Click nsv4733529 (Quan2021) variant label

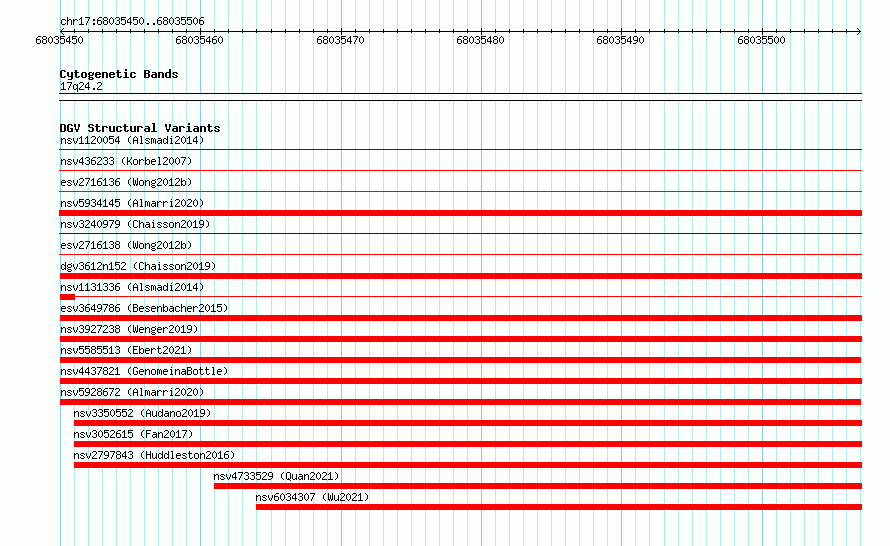[x=276, y=476]
